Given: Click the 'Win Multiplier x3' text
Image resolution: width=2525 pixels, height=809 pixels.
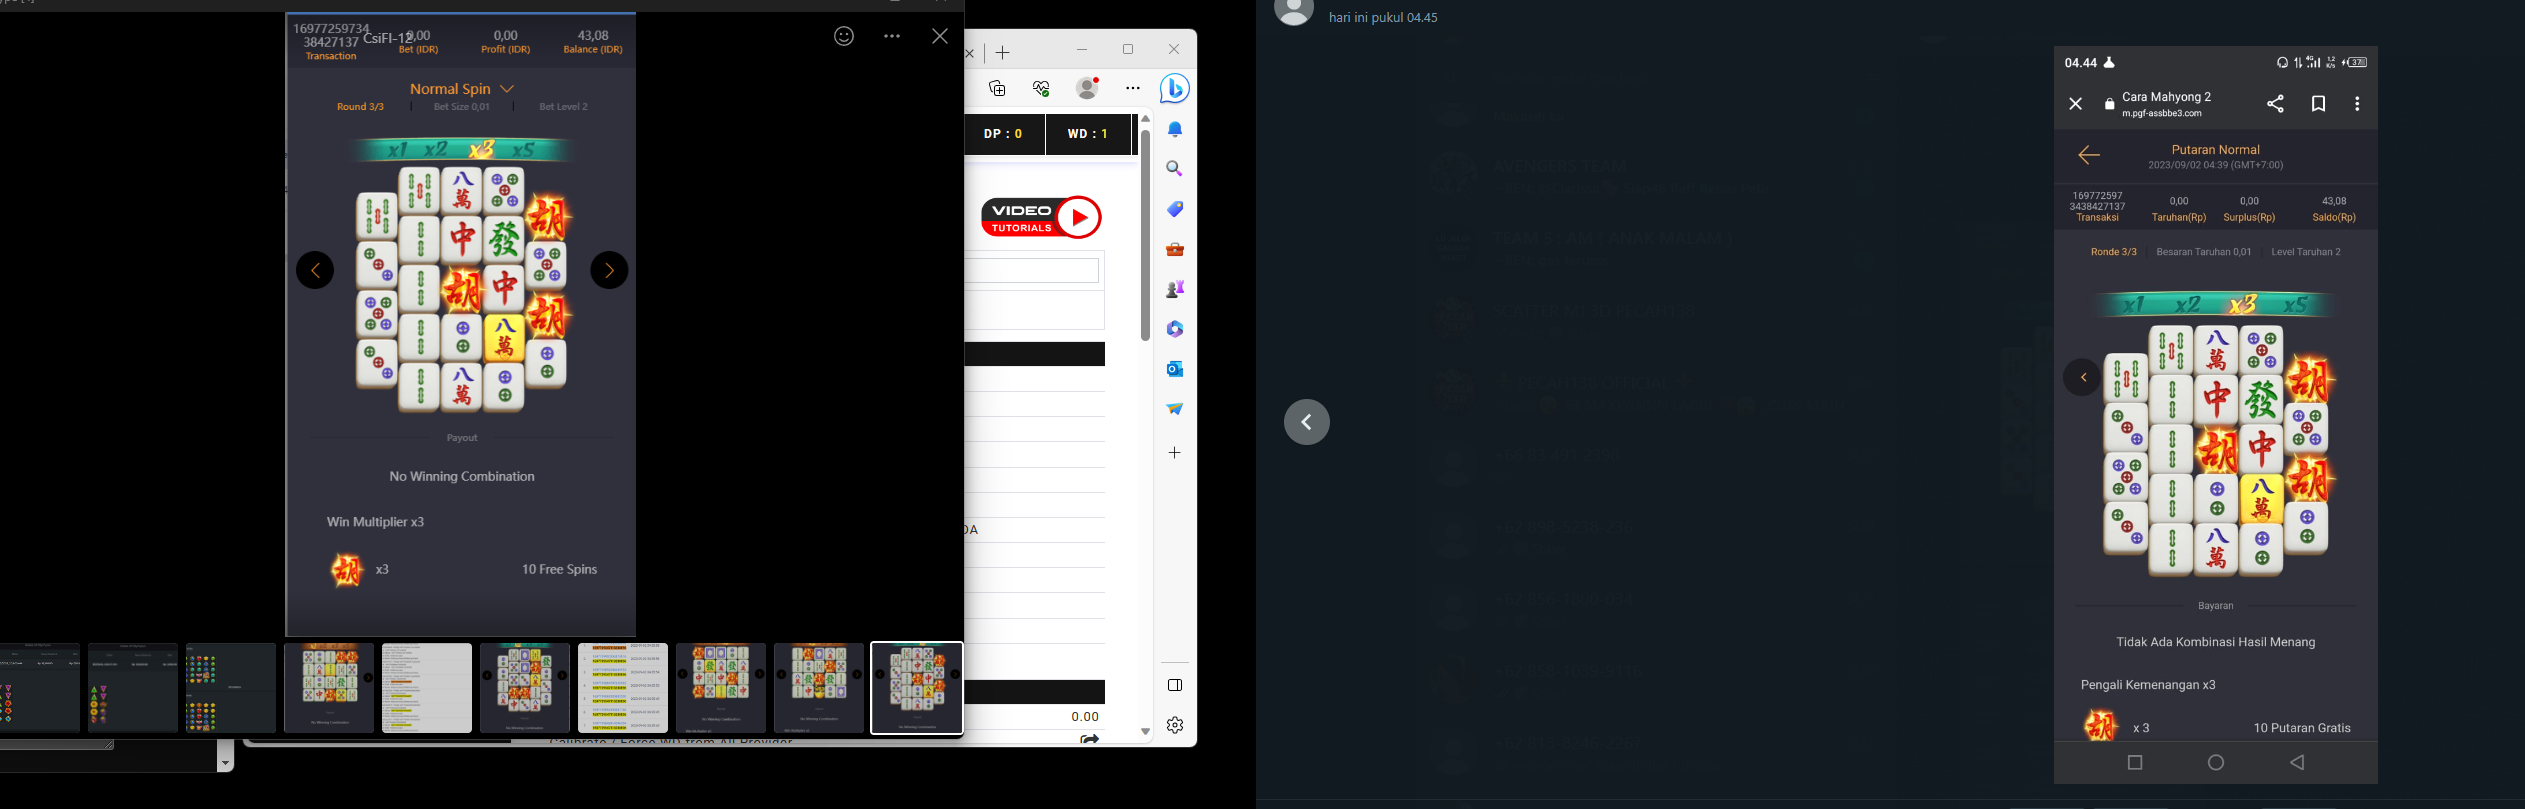Looking at the screenshot, I should [376, 522].
